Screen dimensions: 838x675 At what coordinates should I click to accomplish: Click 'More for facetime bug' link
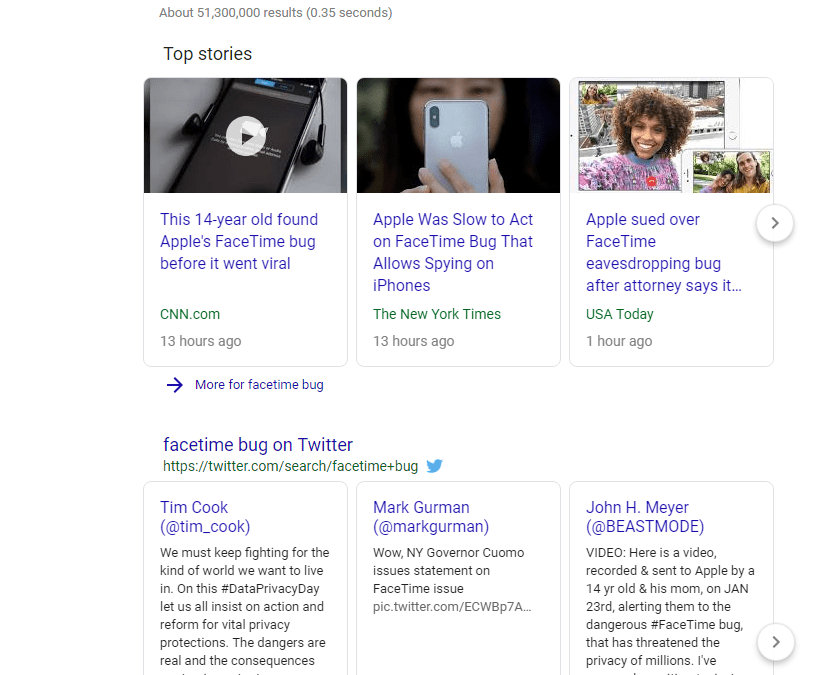pyautogui.click(x=259, y=385)
